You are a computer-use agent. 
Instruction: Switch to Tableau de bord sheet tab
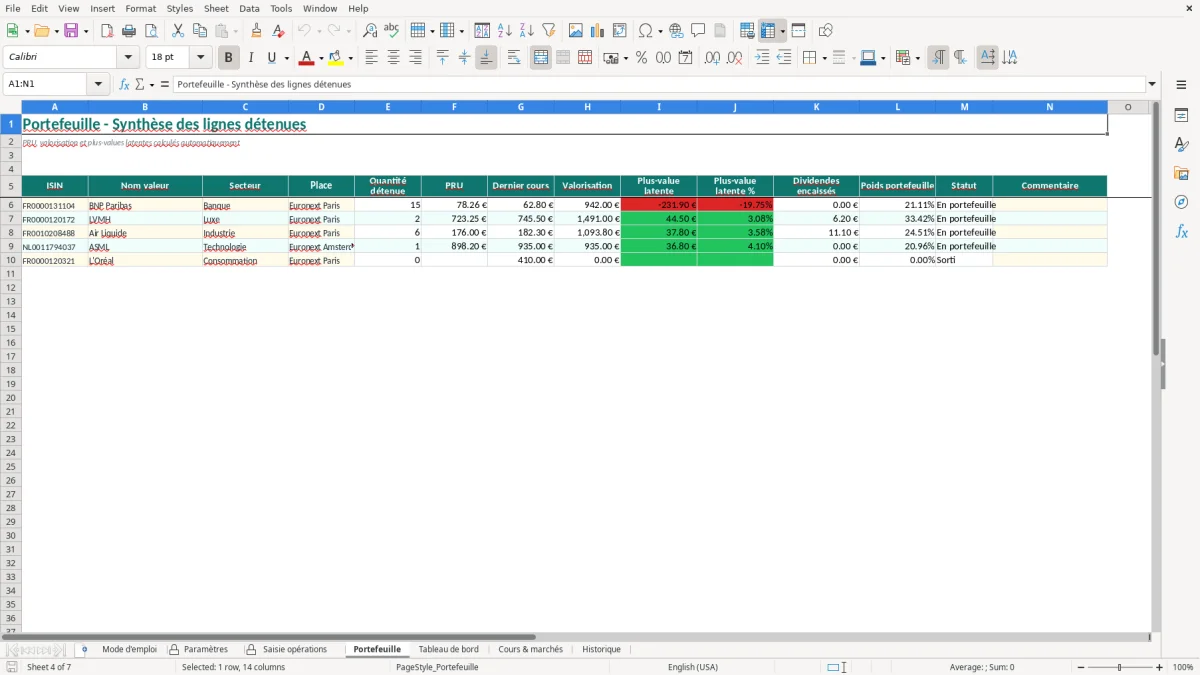448,649
